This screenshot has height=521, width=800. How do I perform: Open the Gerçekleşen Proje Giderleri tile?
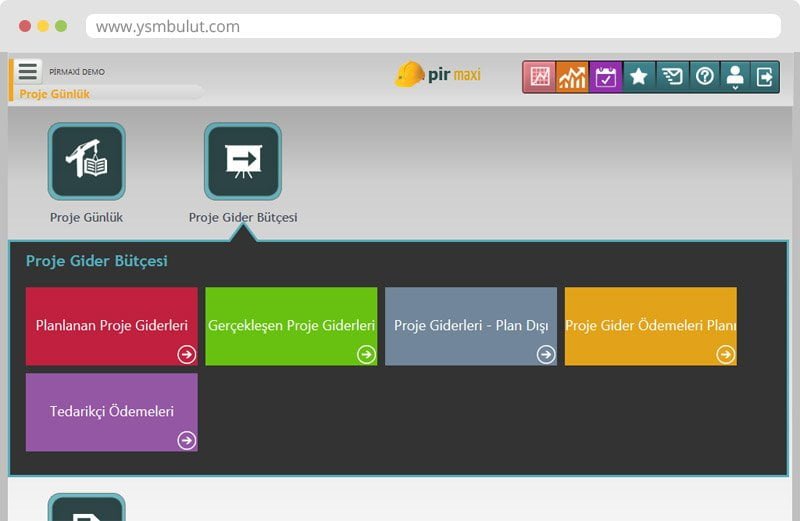click(291, 326)
